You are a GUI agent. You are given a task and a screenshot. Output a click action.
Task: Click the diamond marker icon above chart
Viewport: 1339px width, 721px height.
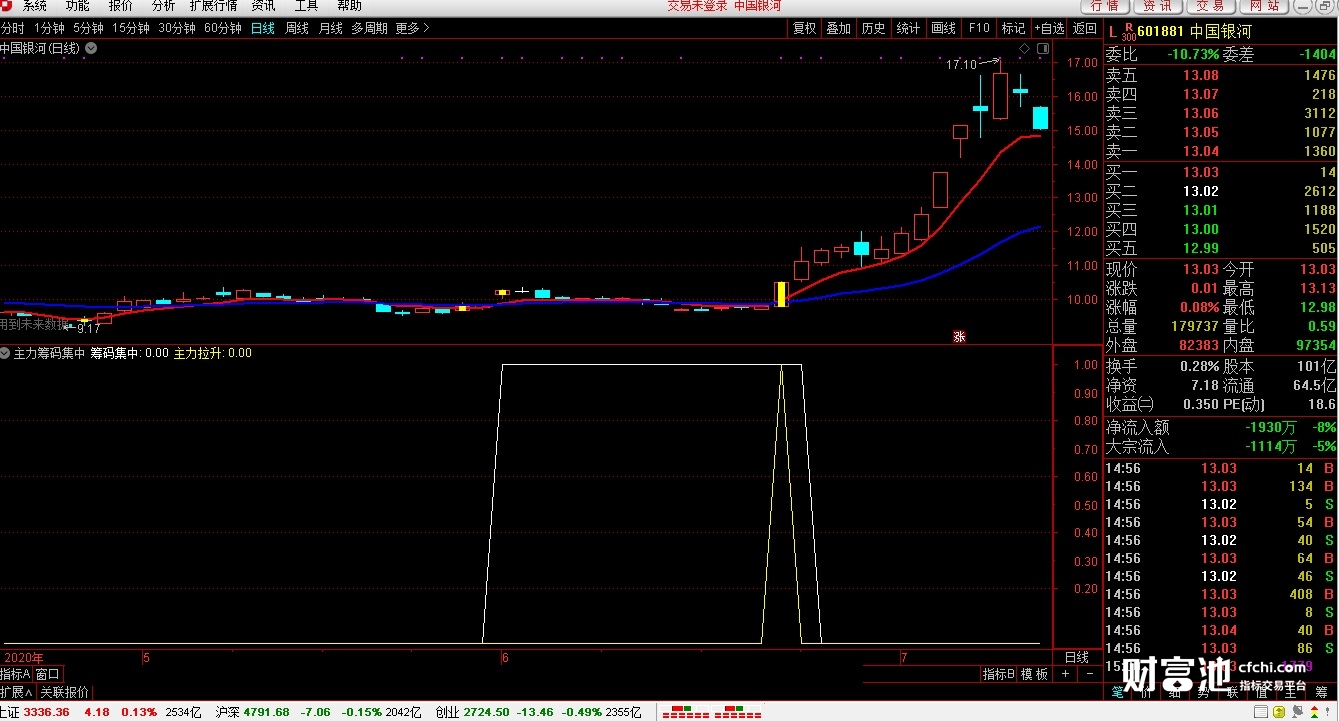pos(1024,48)
